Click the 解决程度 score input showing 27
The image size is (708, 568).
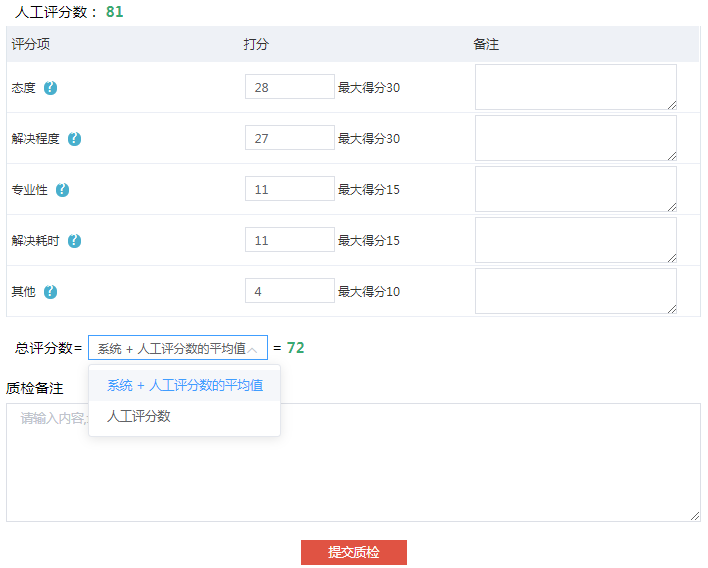click(289, 138)
